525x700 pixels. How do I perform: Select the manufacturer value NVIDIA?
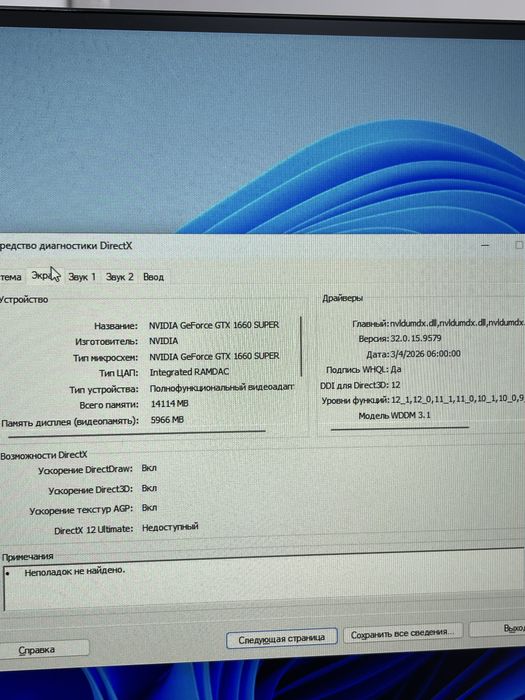pyautogui.click(x=163, y=341)
